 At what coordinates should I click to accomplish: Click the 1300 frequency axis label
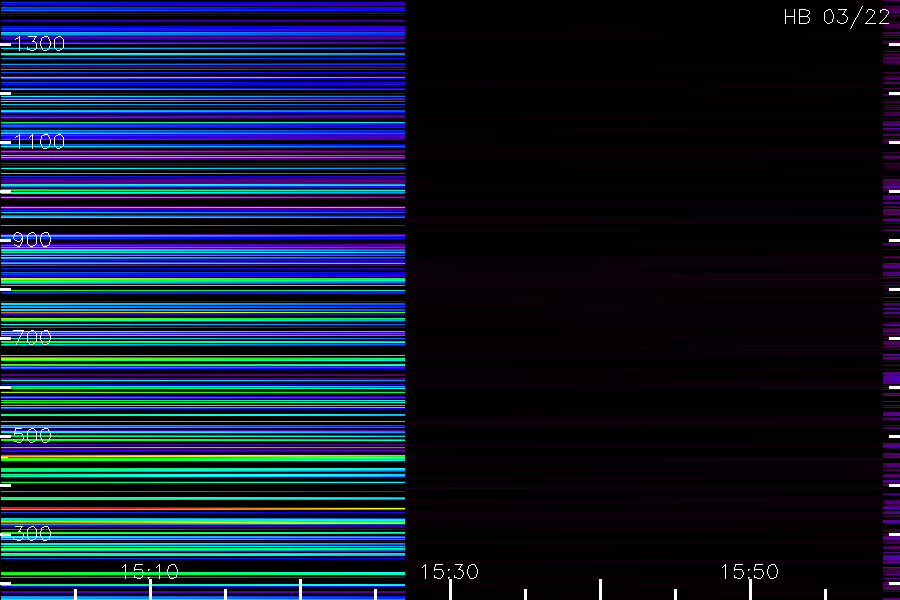39,44
